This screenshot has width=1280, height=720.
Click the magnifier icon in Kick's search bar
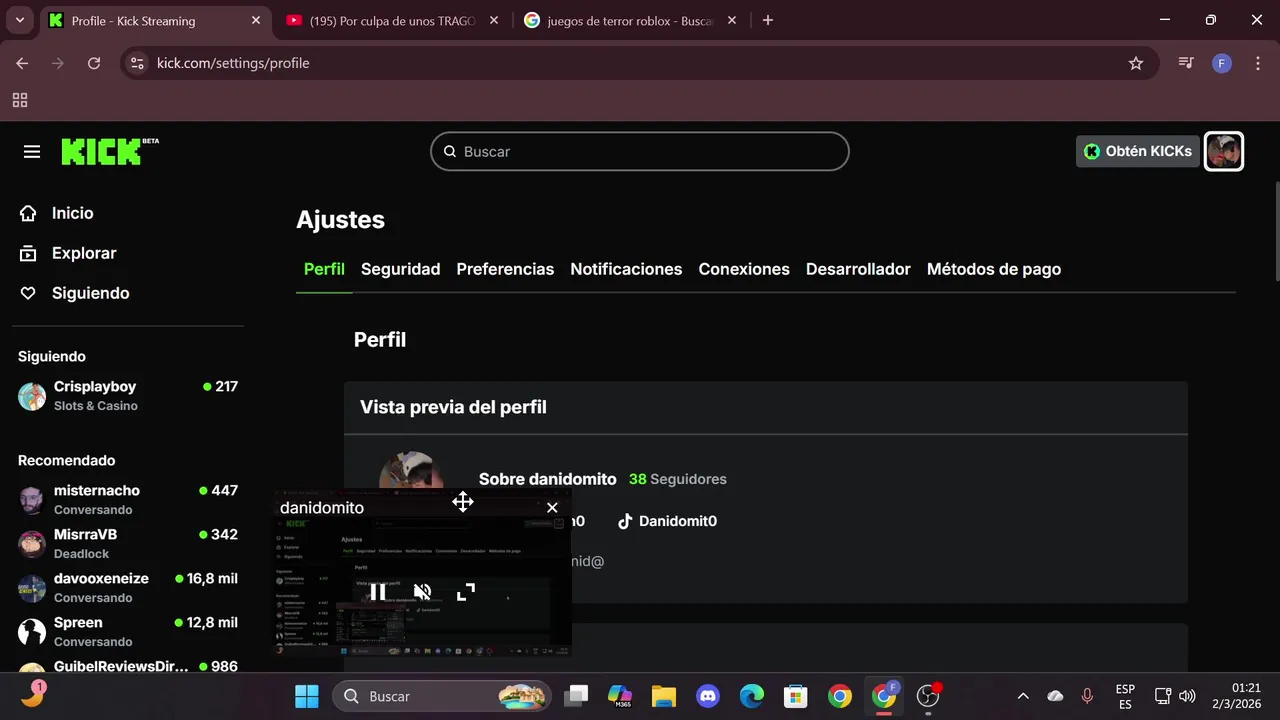coord(450,152)
